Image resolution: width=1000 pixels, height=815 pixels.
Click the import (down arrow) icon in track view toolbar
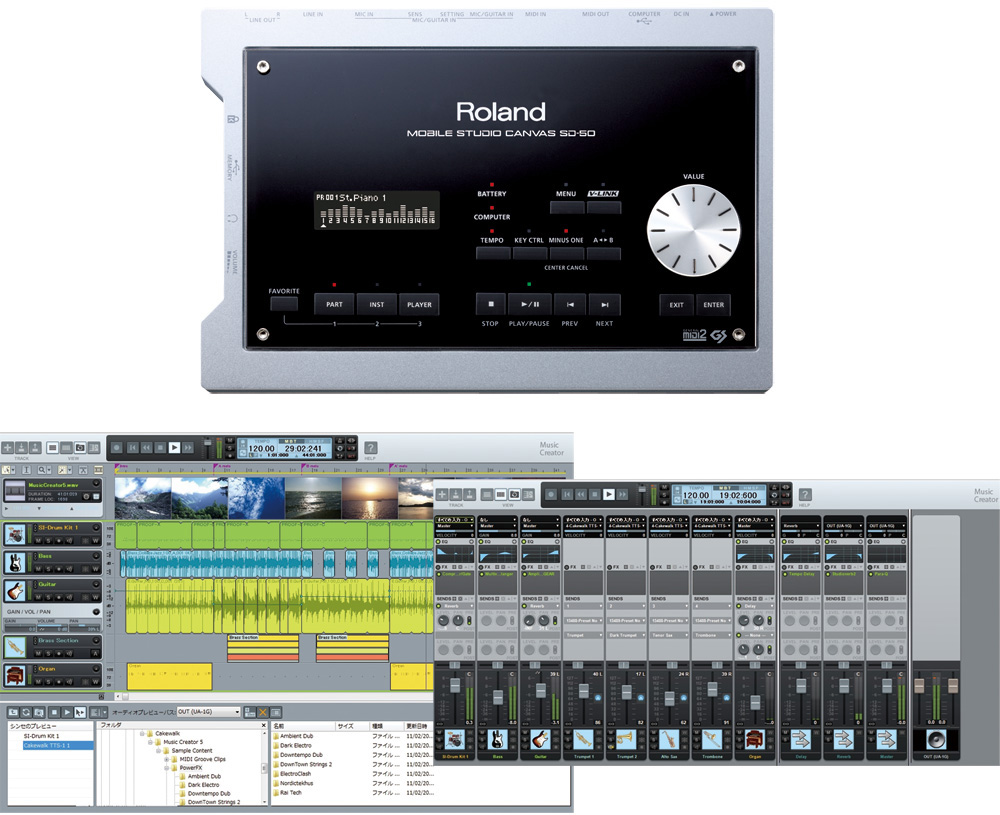21,448
